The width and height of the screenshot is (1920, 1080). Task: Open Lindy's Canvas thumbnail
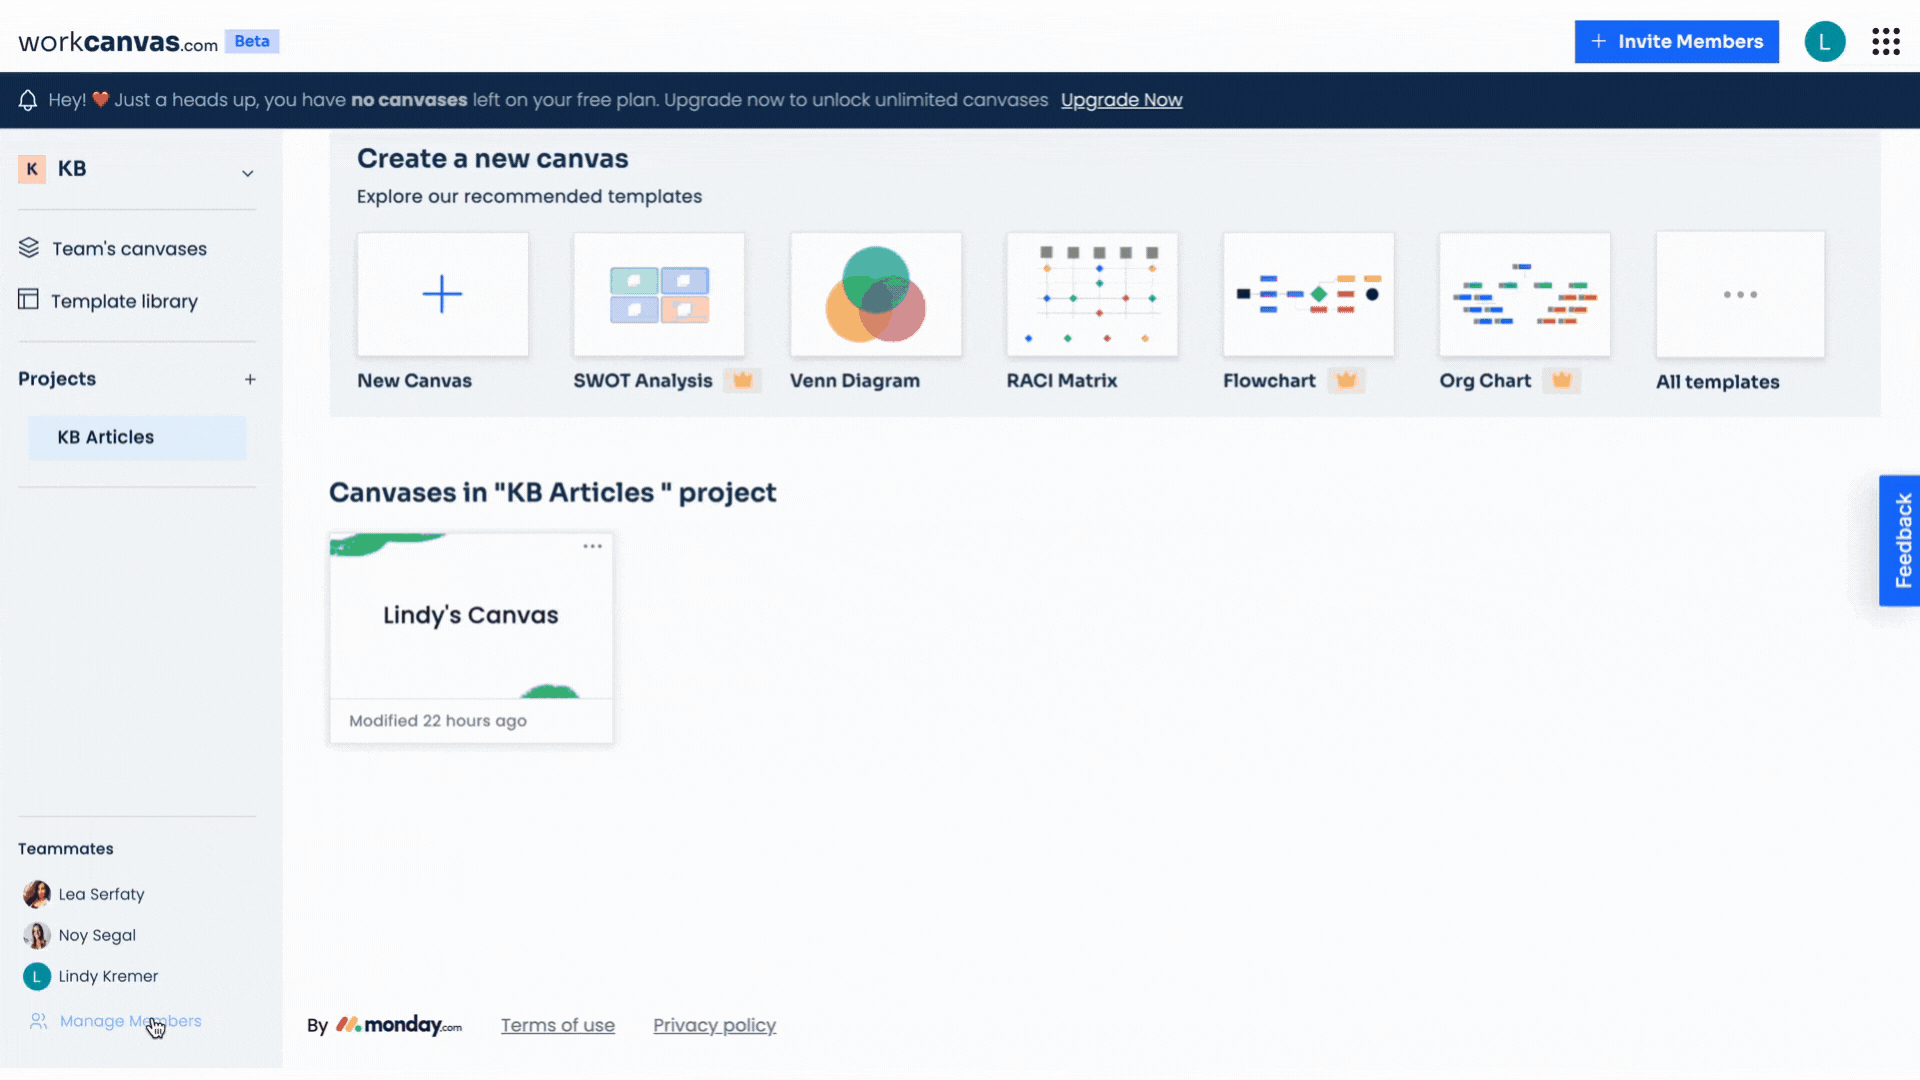[x=470, y=615]
